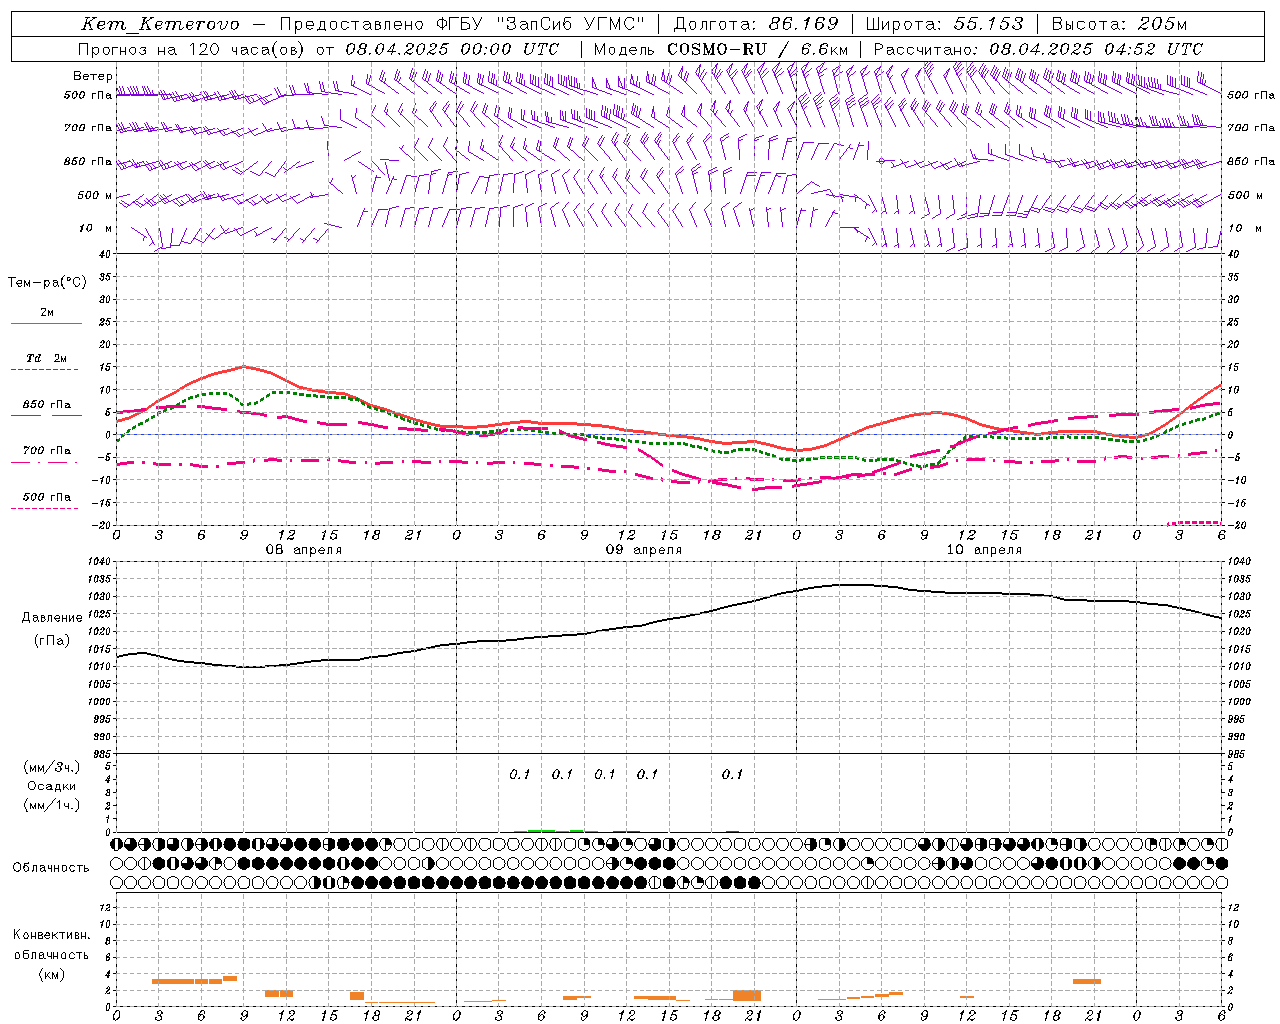The height and width of the screenshot is (1024, 1280).
Task: Click the (мм/3ч.) precipitation unit label
Action: click(52, 767)
